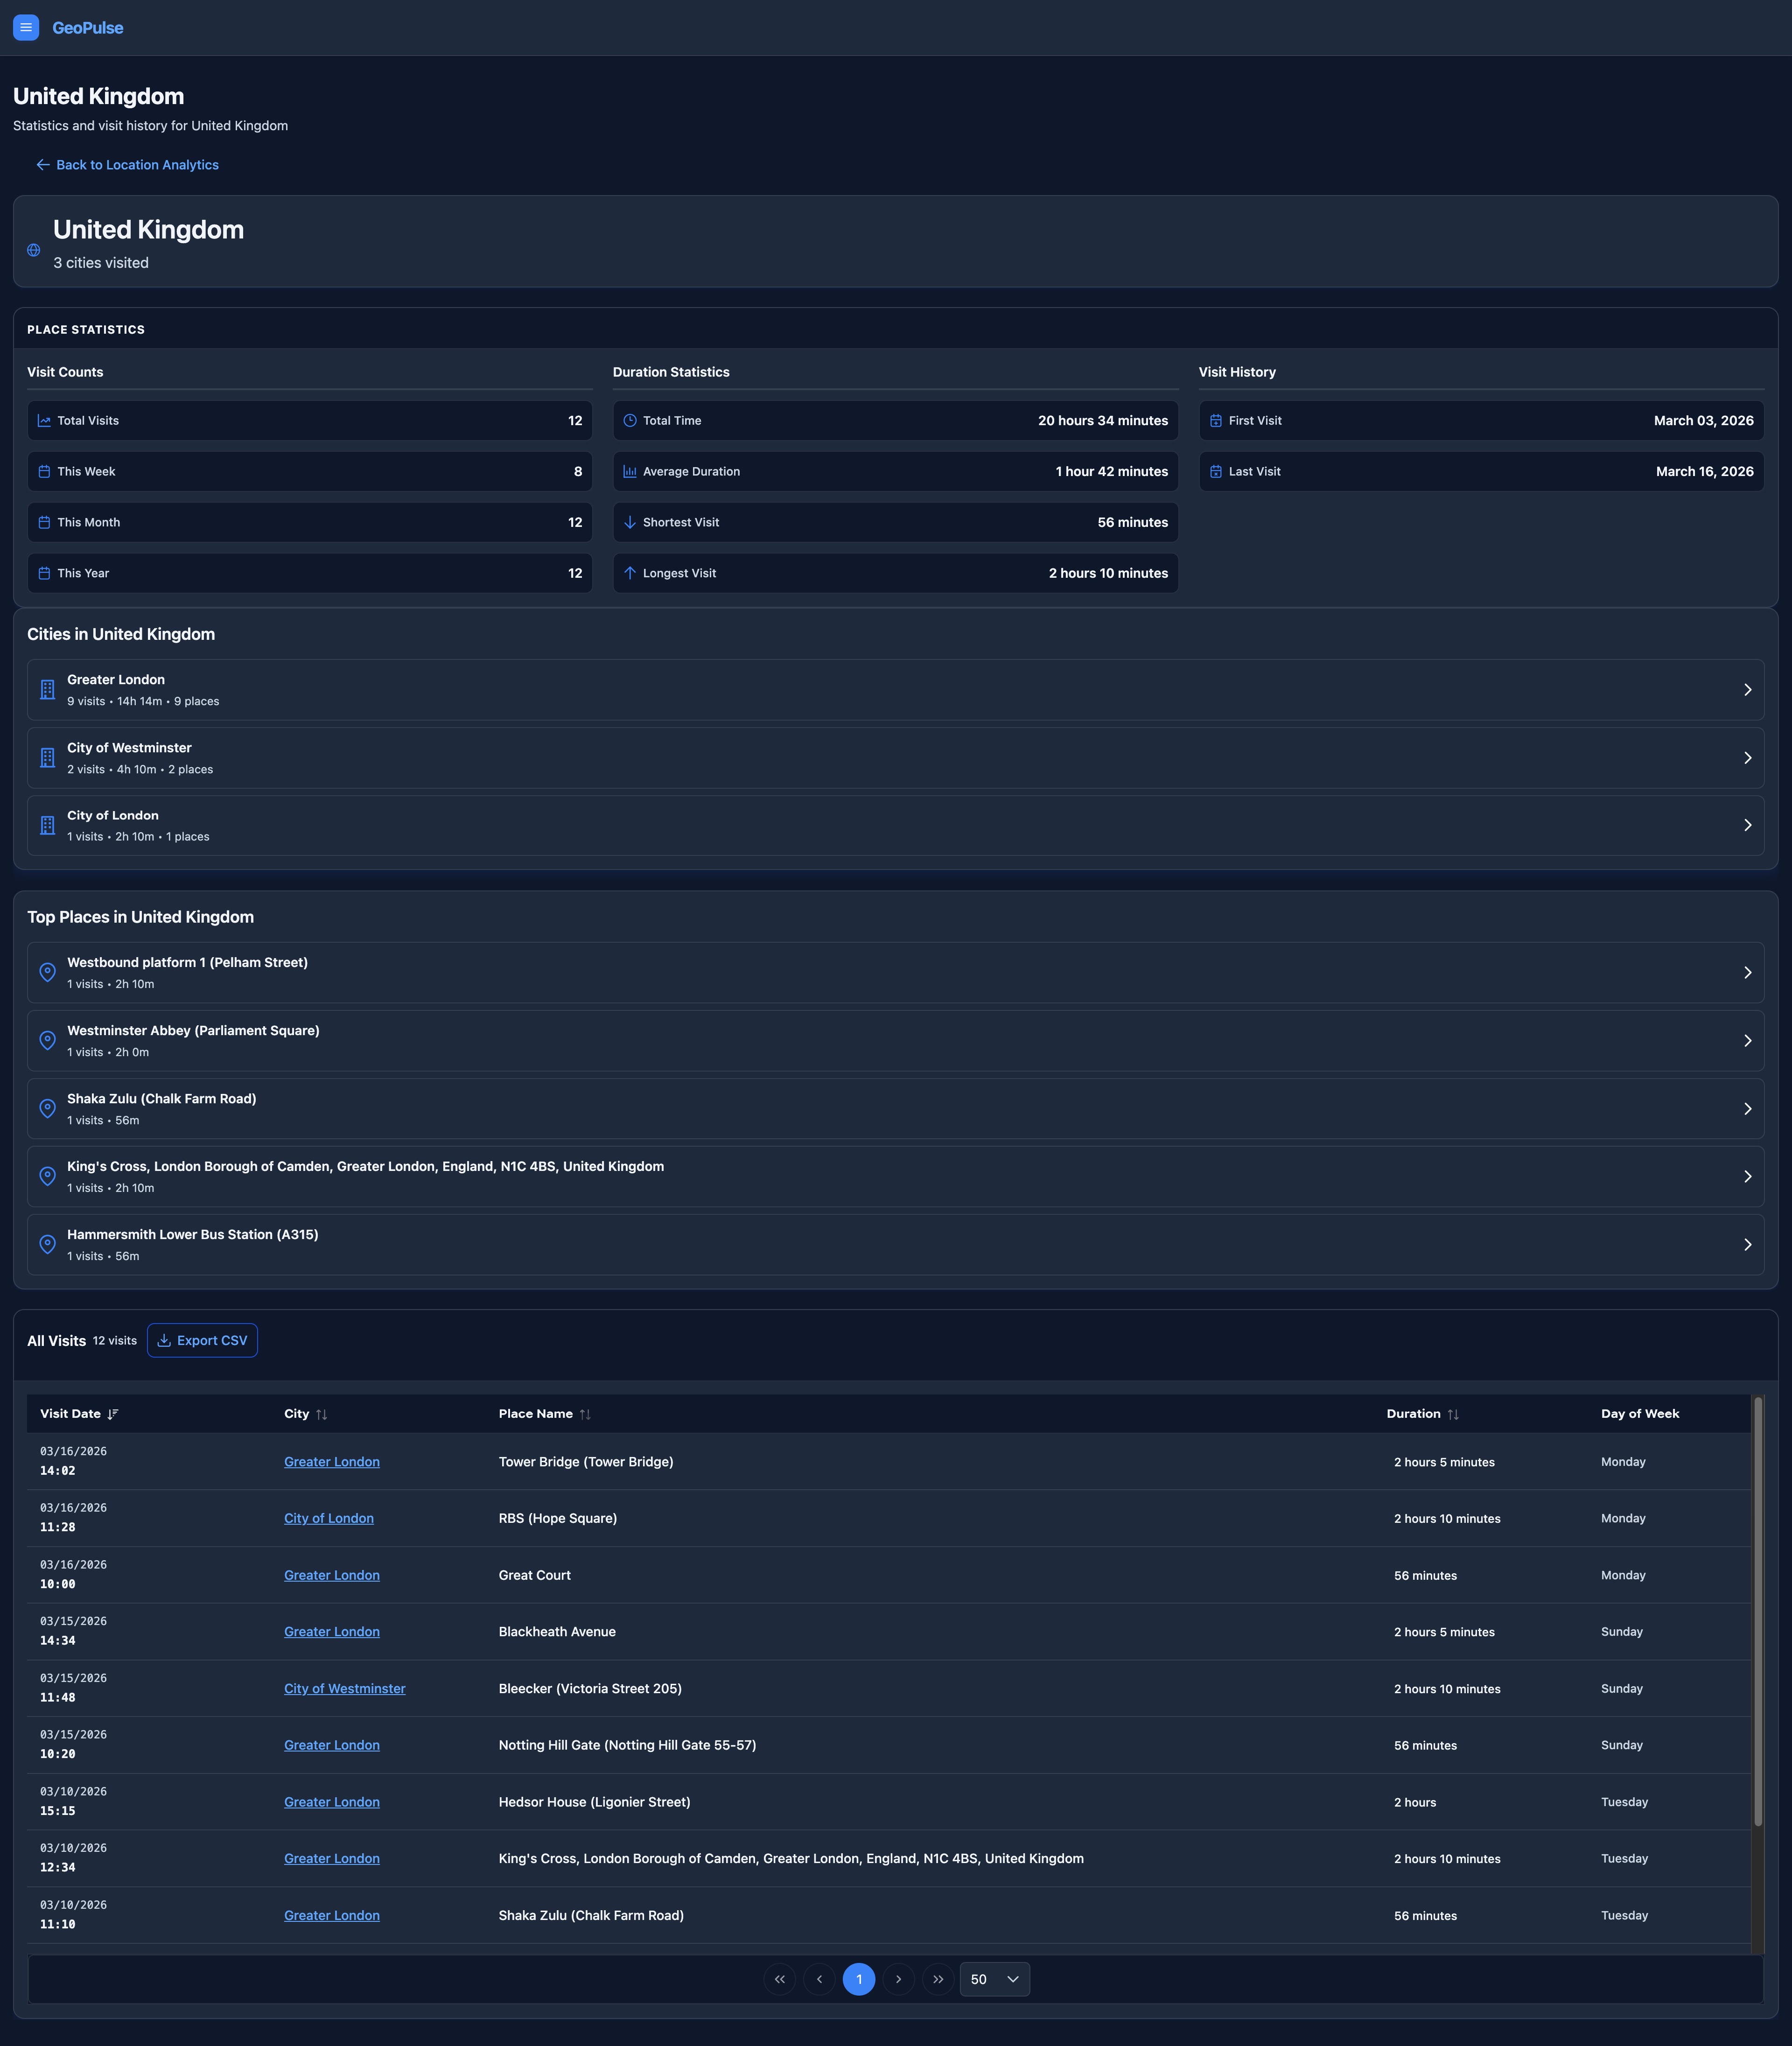Image resolution: width=1792 pixels, height=2046 pixels.
Task: Click the March 03, 2026 first visit value
Action: (x=1704, y=421)
